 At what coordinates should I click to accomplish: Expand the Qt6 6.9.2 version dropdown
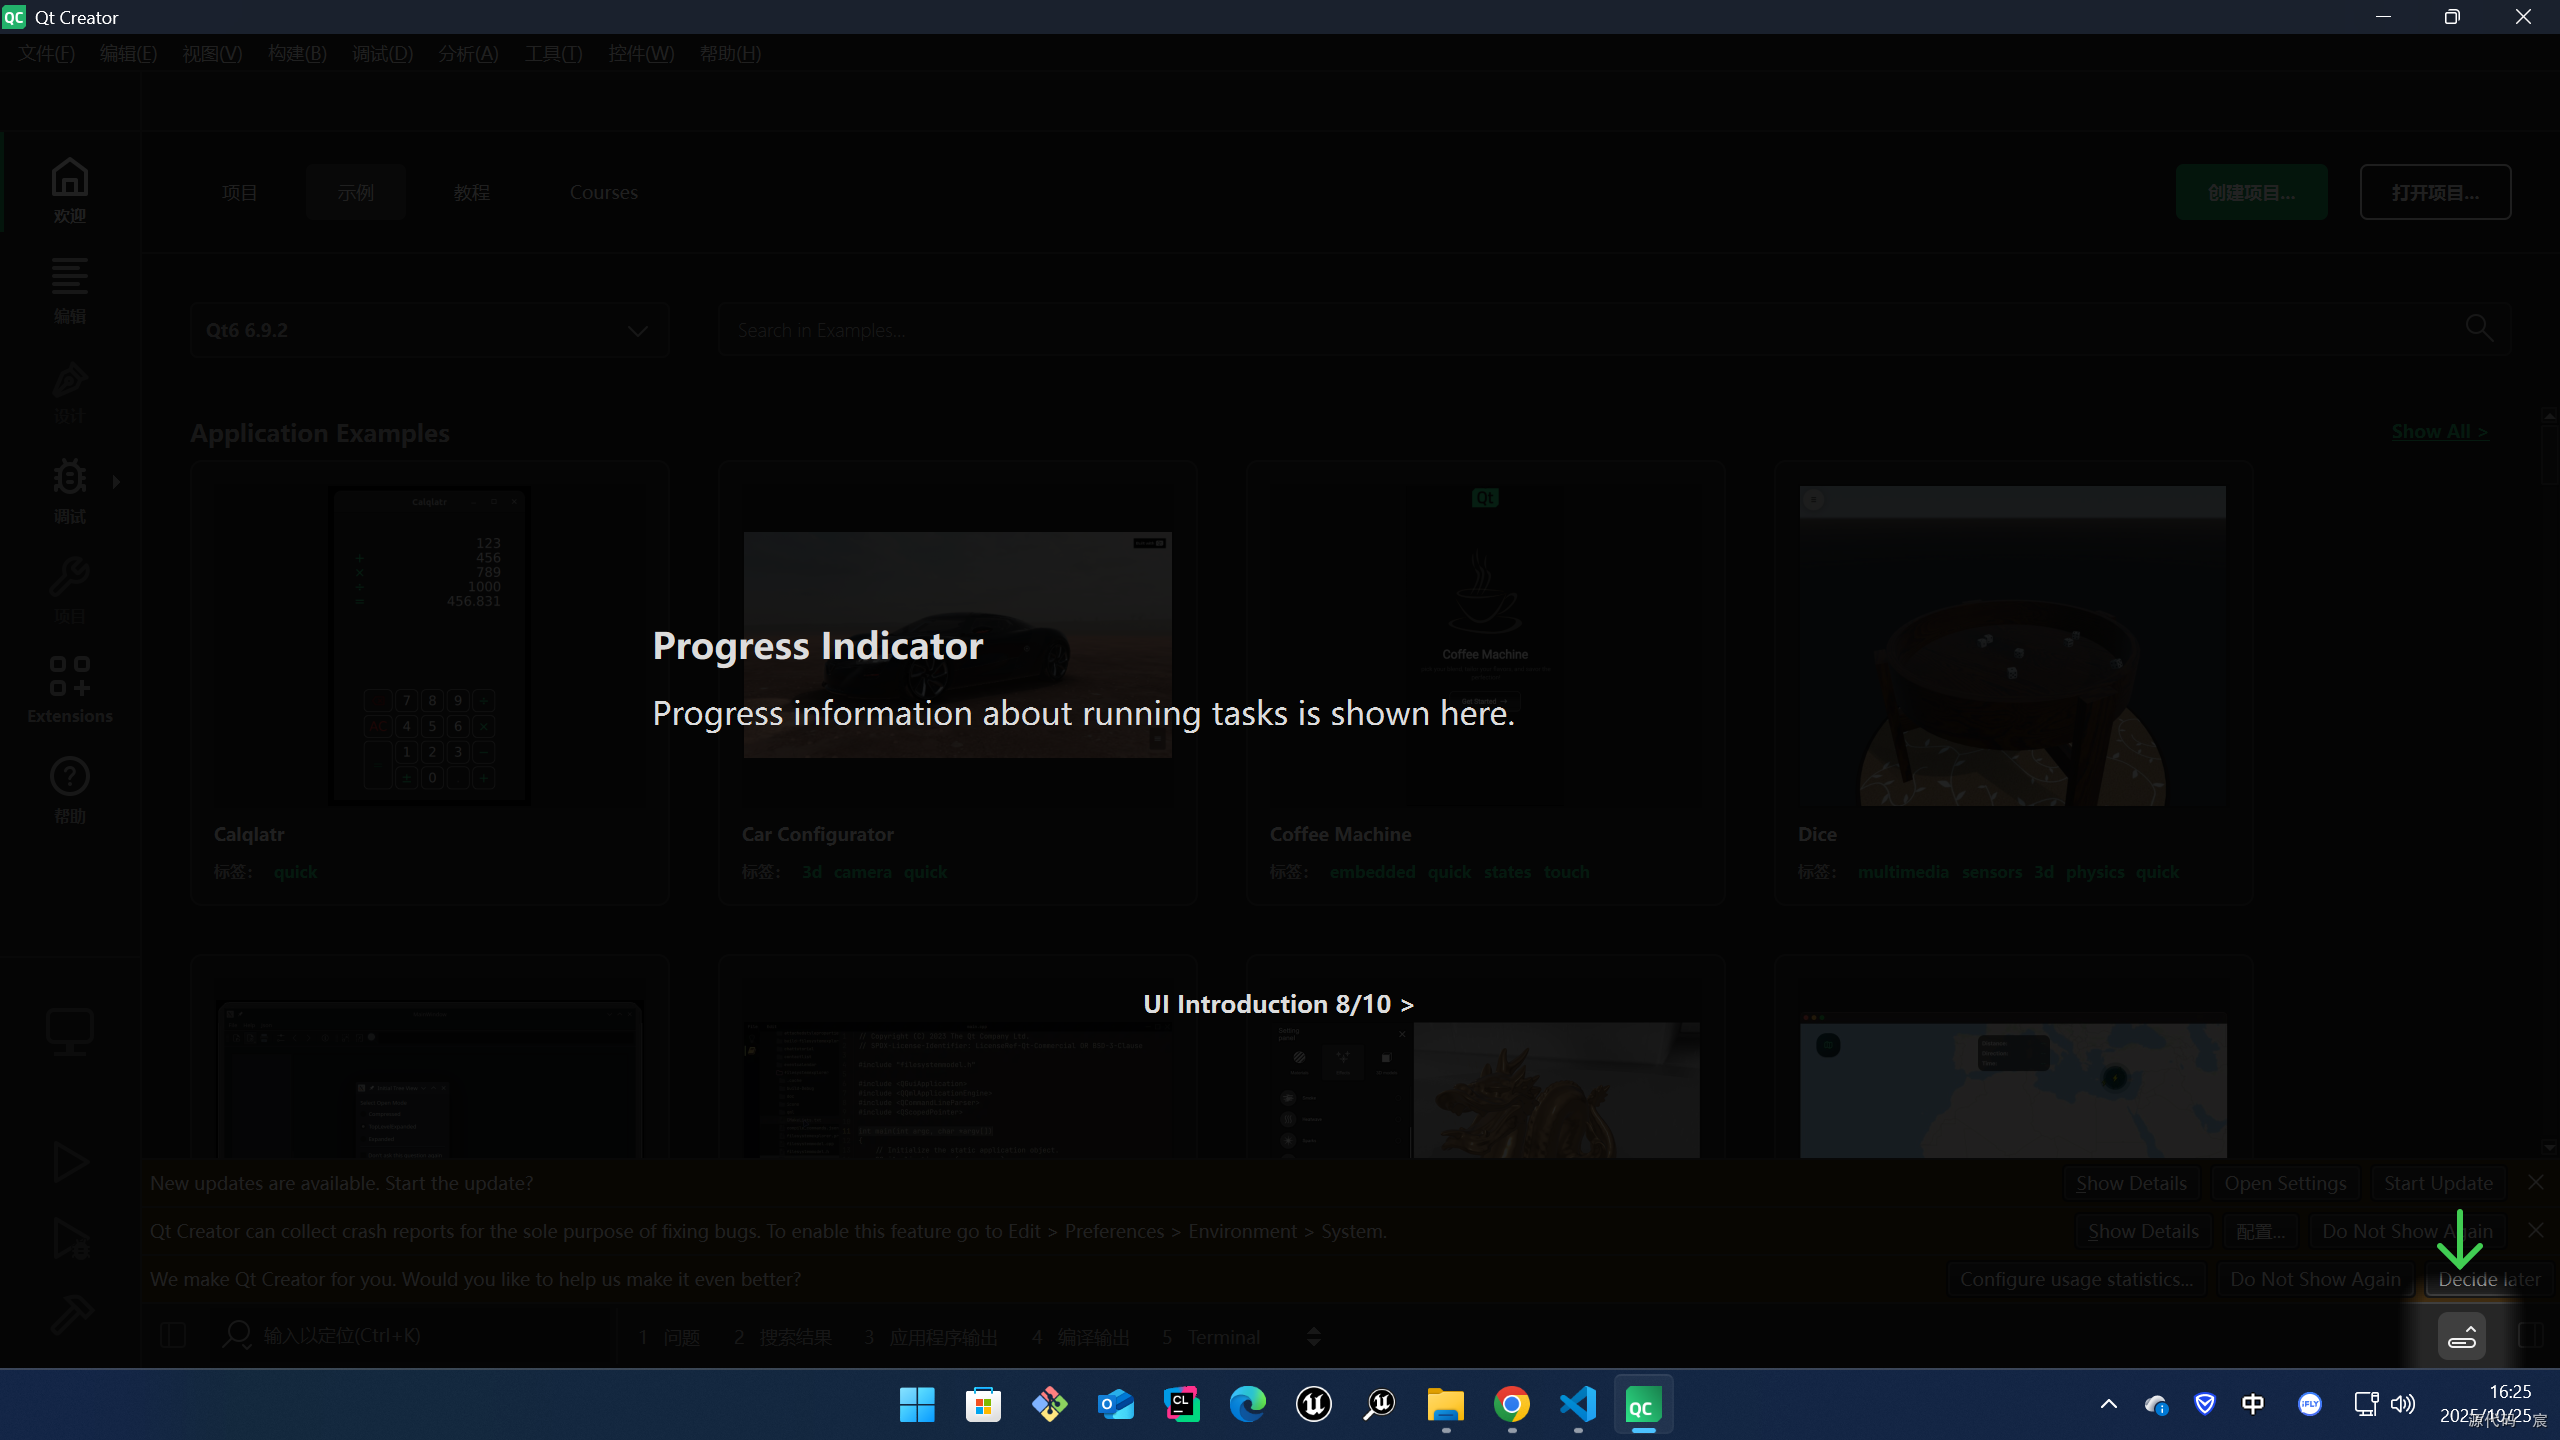pyautogui.click(x=429, y=330)
